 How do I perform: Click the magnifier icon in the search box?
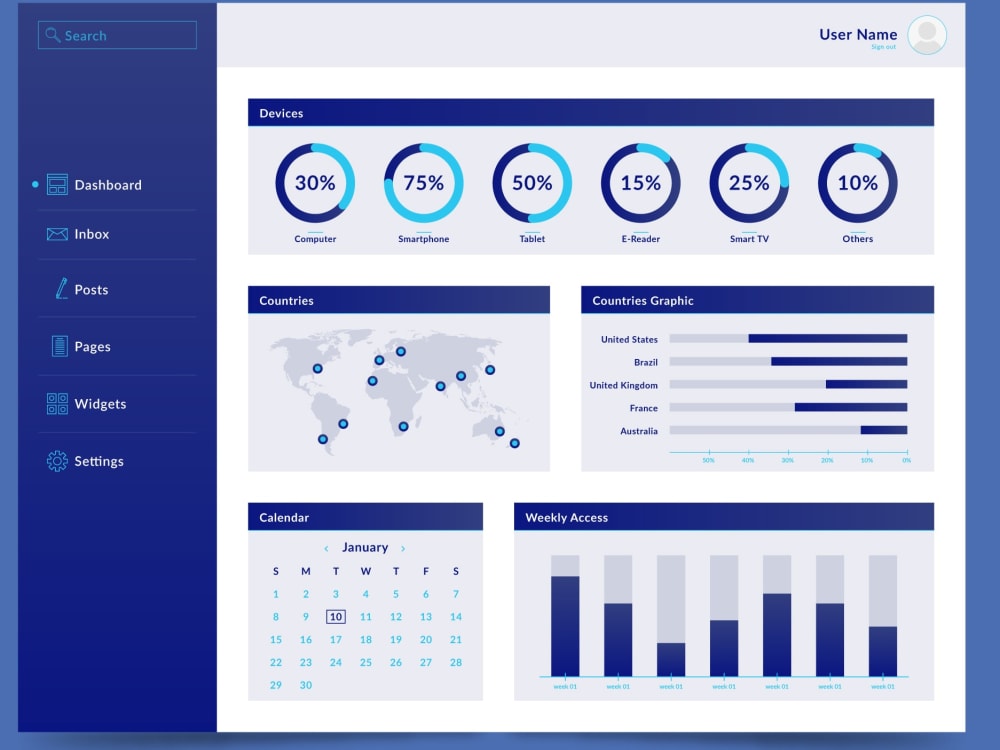[52, 34]
